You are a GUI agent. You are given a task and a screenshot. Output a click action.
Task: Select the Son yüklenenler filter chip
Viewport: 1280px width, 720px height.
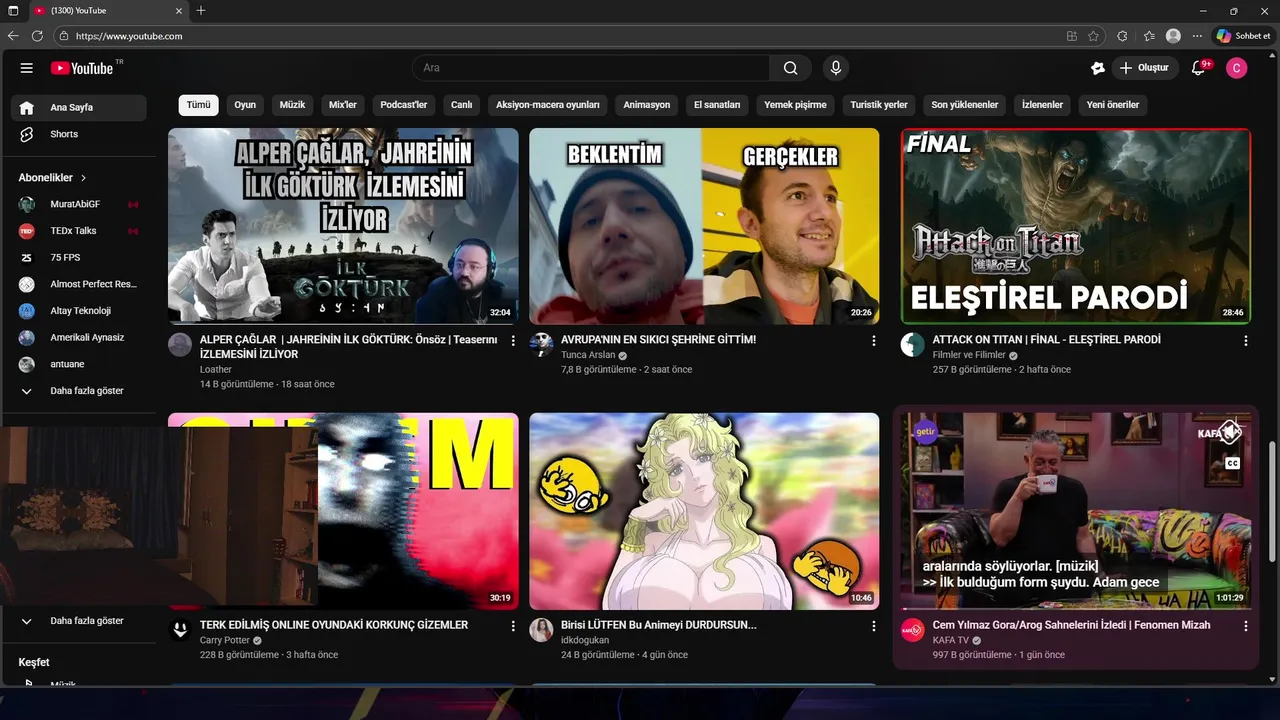(965, 105)
